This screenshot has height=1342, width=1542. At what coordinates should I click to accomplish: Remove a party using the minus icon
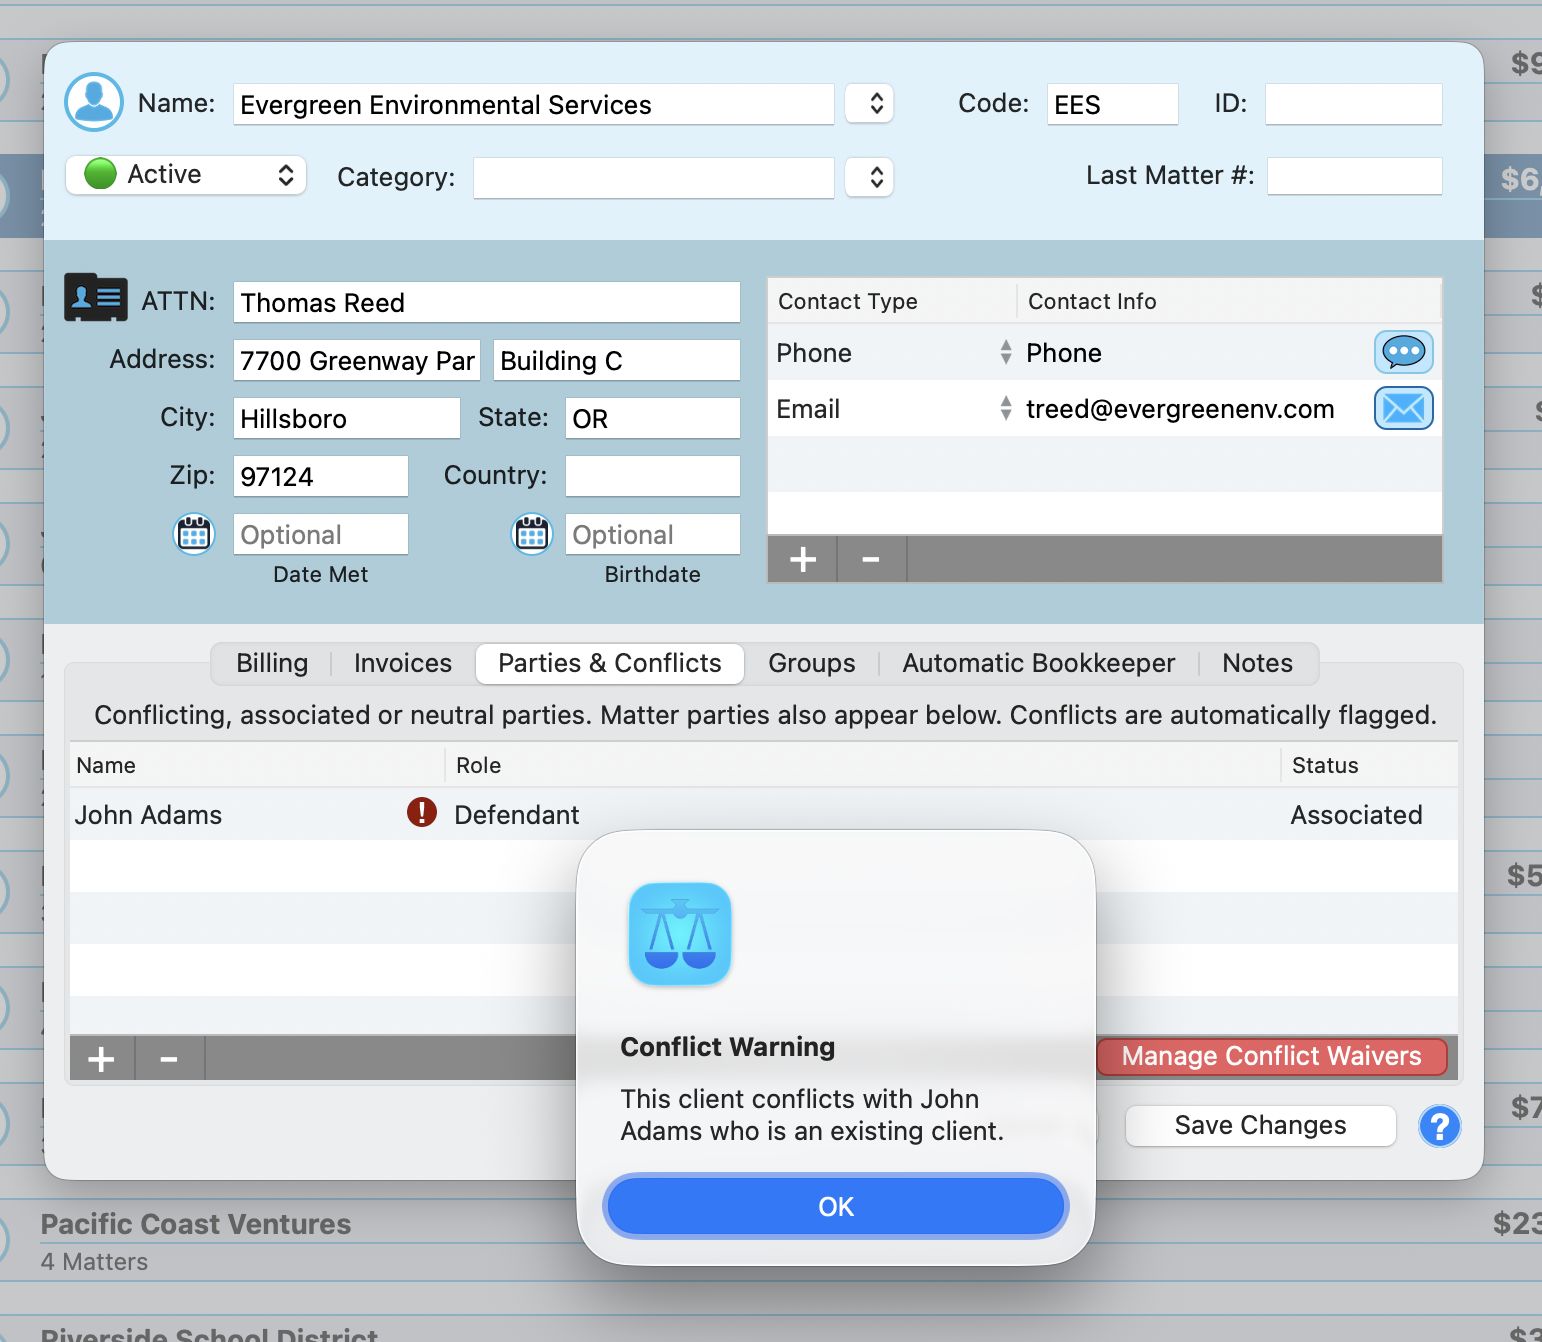coord(168,1058)
